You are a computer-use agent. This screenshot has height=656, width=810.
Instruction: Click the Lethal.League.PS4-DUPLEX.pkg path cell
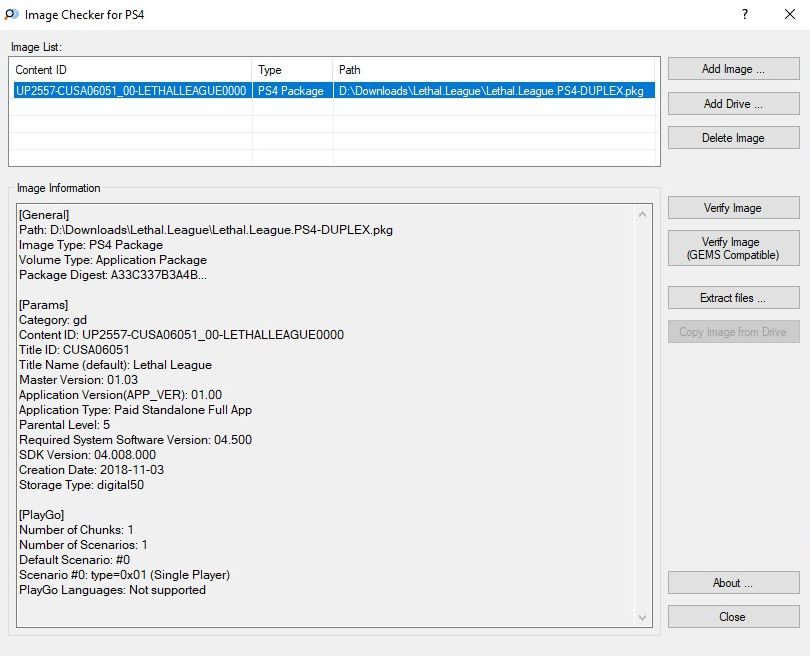coord(492,91)
